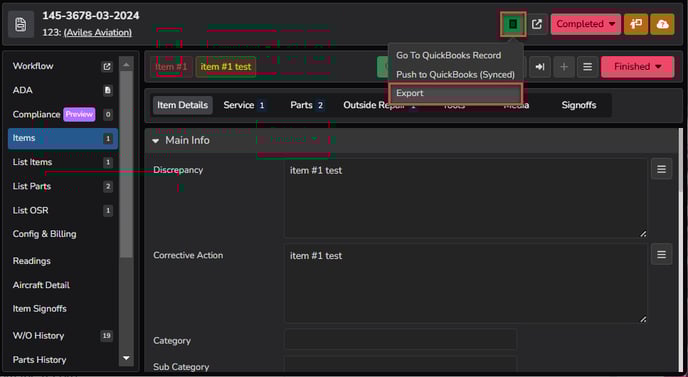
Task: Click the Sub Category input field
Action: [401, 365]
